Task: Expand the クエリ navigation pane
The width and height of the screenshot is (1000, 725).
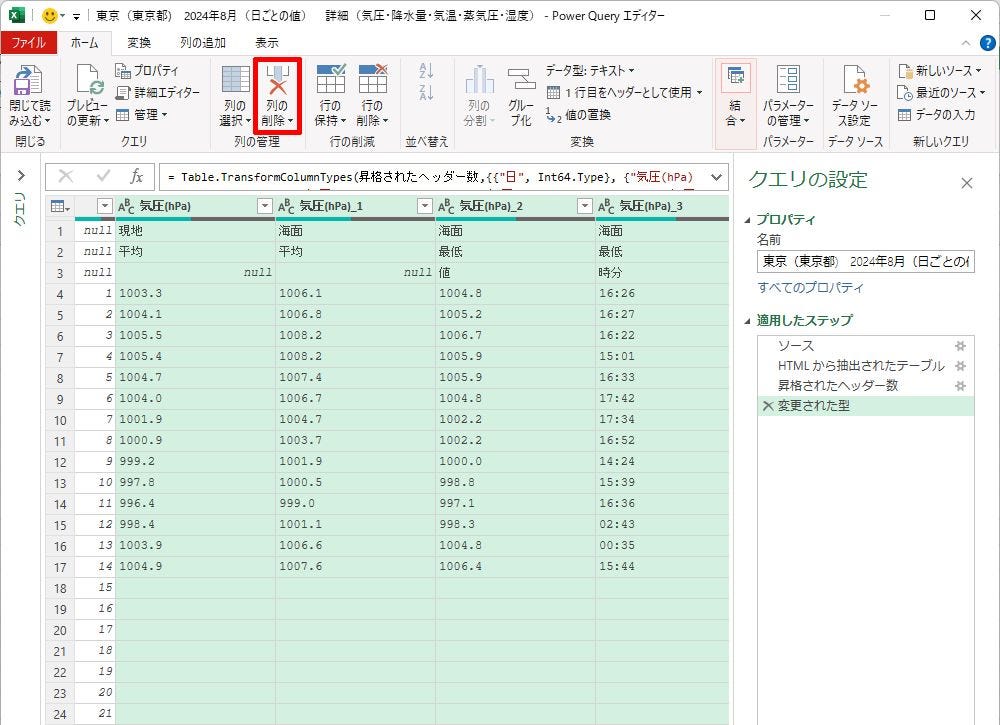Action: [x=21, y=176]
